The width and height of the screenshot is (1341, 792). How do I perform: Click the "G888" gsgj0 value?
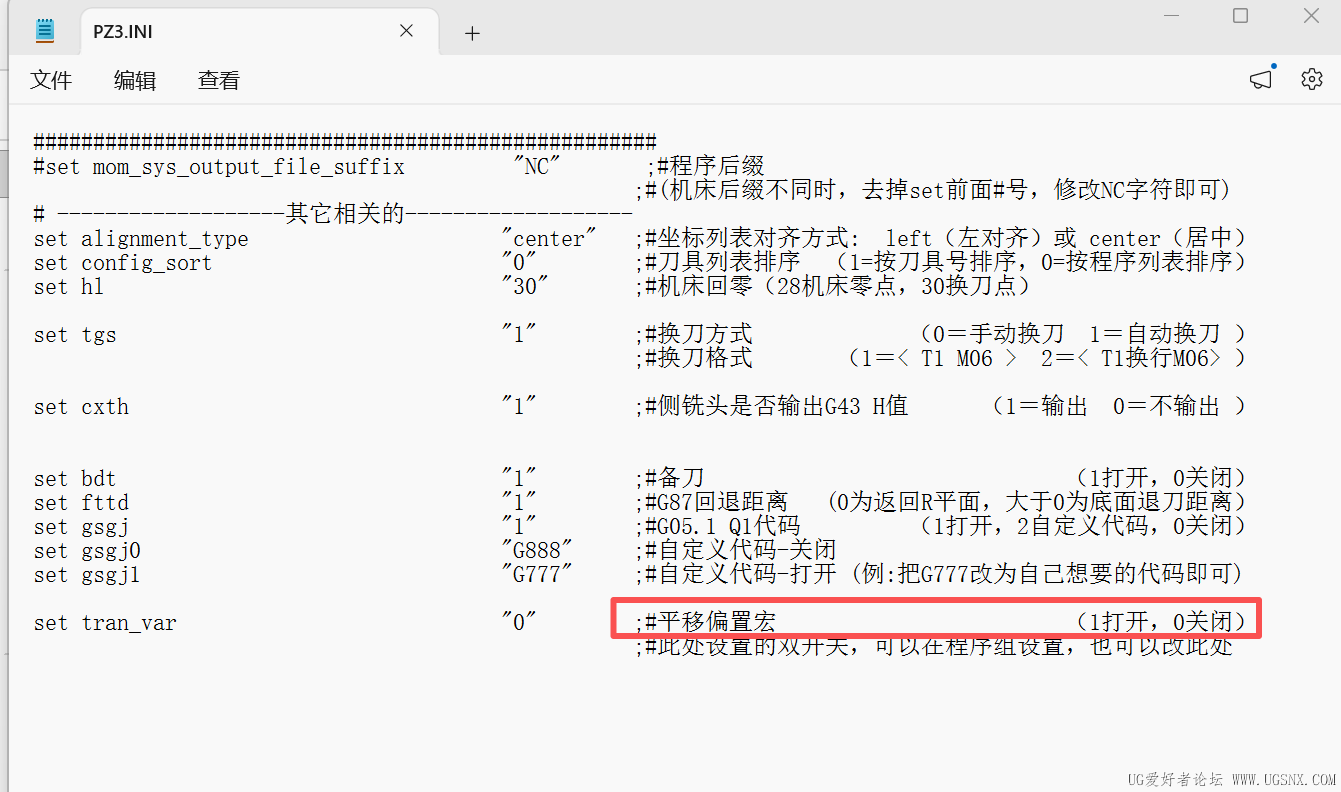pyautogui.click(x=537, y=550)
